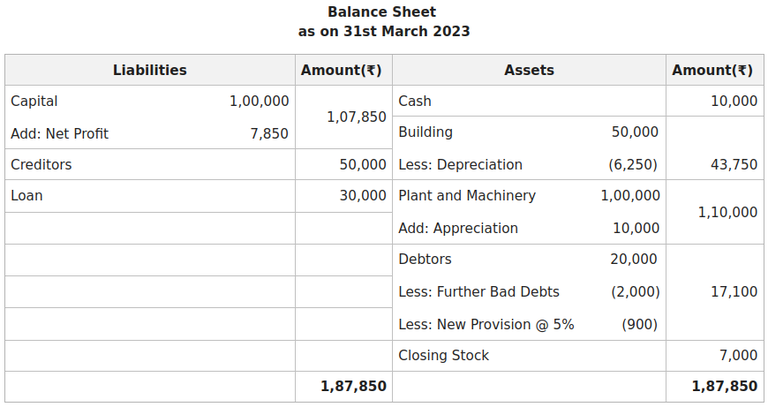Click the 1,10,000 plant total
Image resolution: width=768 pixels, height=407 pixels.
point(728,212)
